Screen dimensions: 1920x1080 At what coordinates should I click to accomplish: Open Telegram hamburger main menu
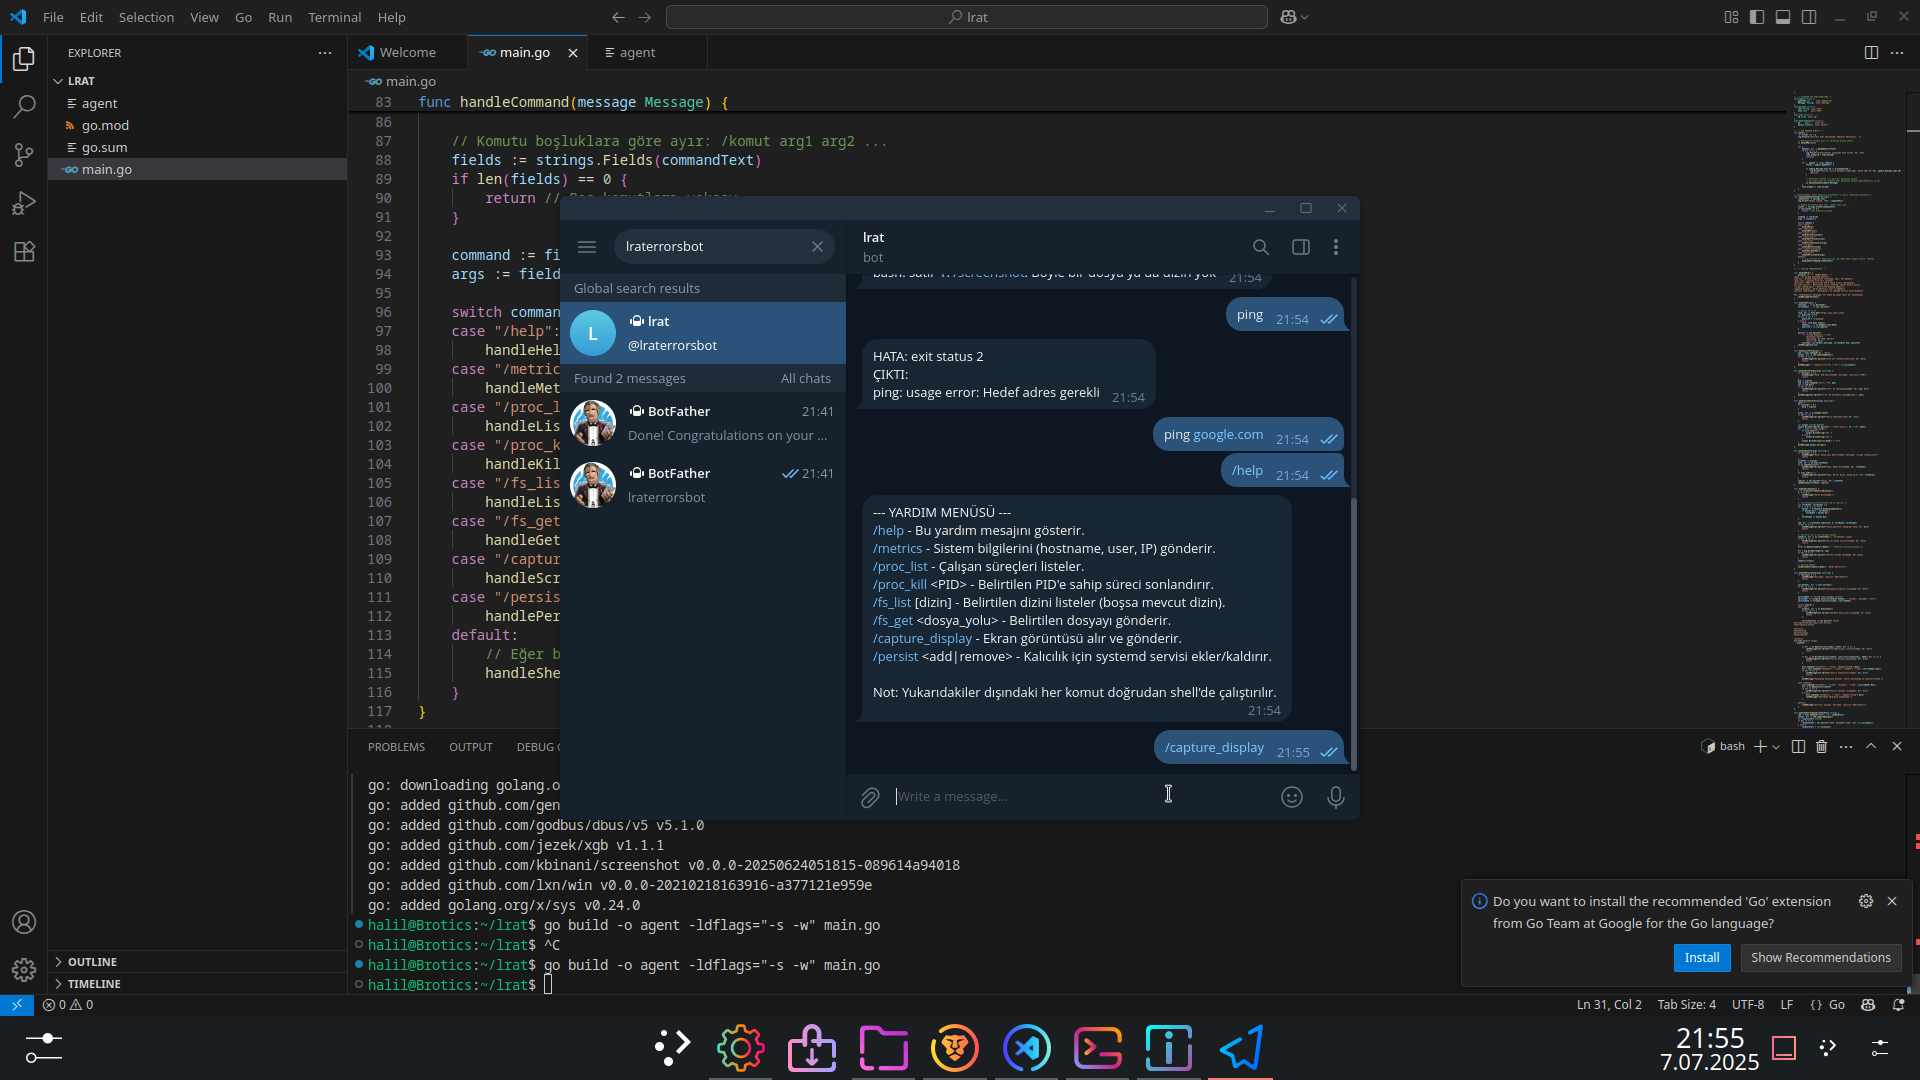coord(587,247)
